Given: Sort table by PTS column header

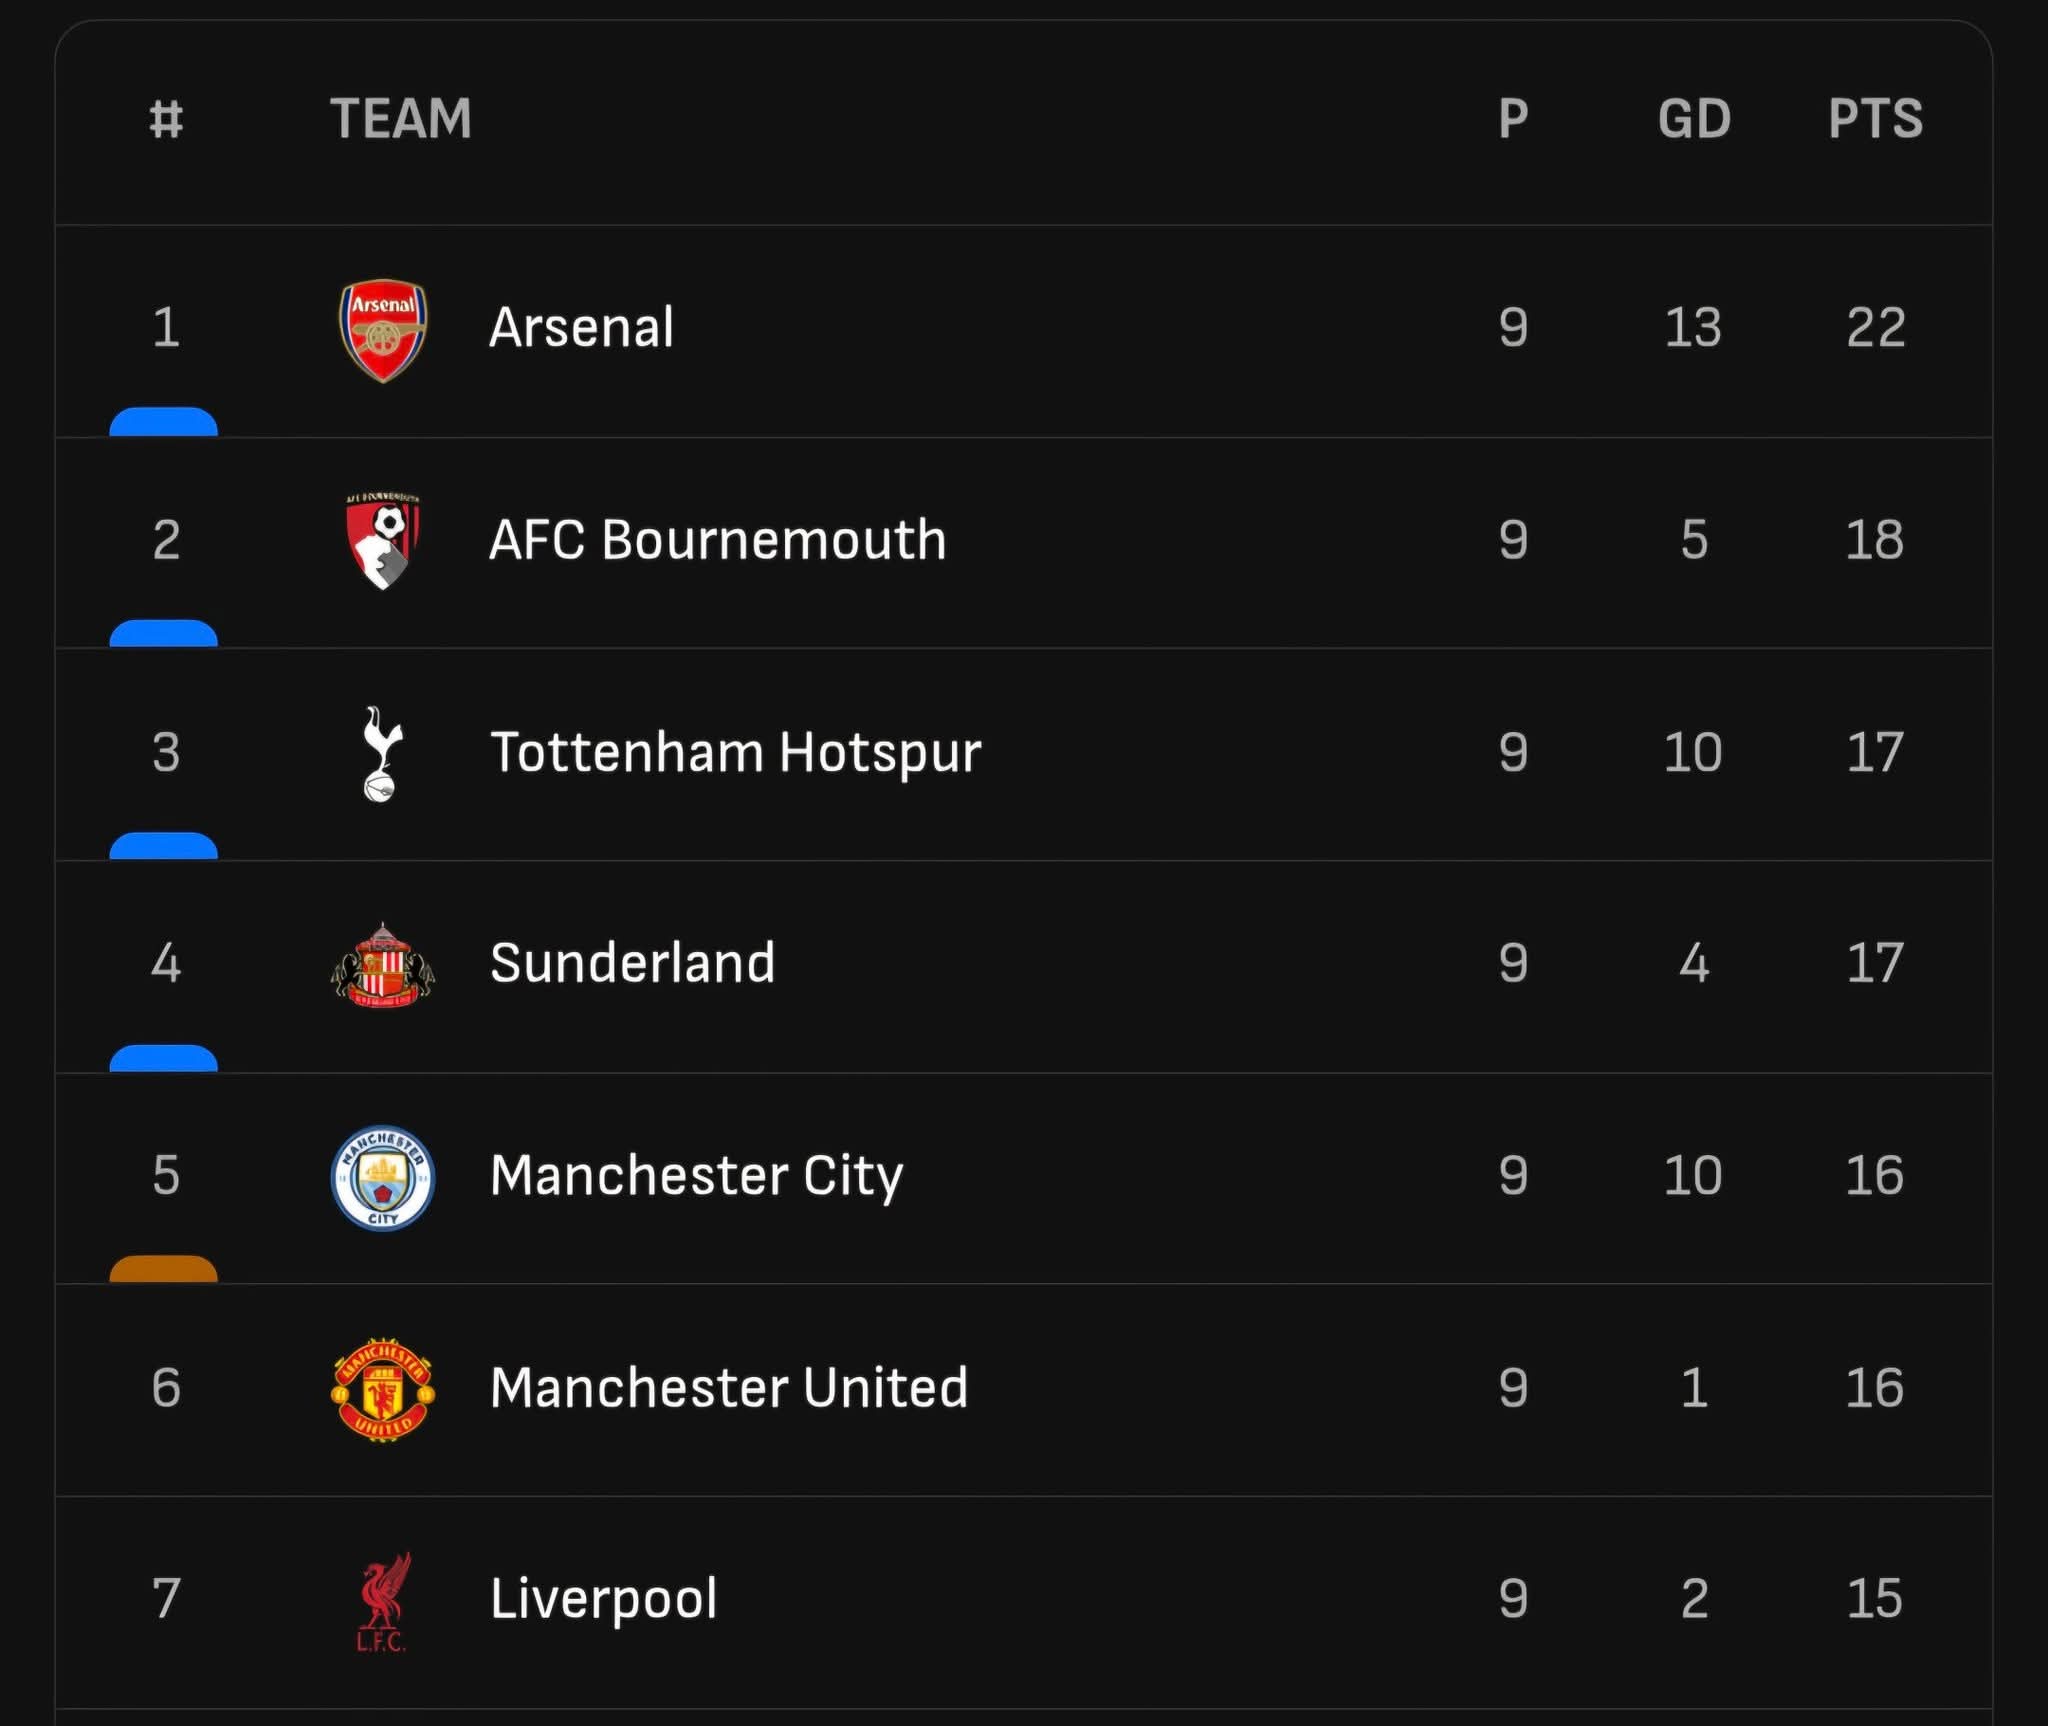Looking at the screenshot, I should pyautogui.click(x=1875, y=118).
